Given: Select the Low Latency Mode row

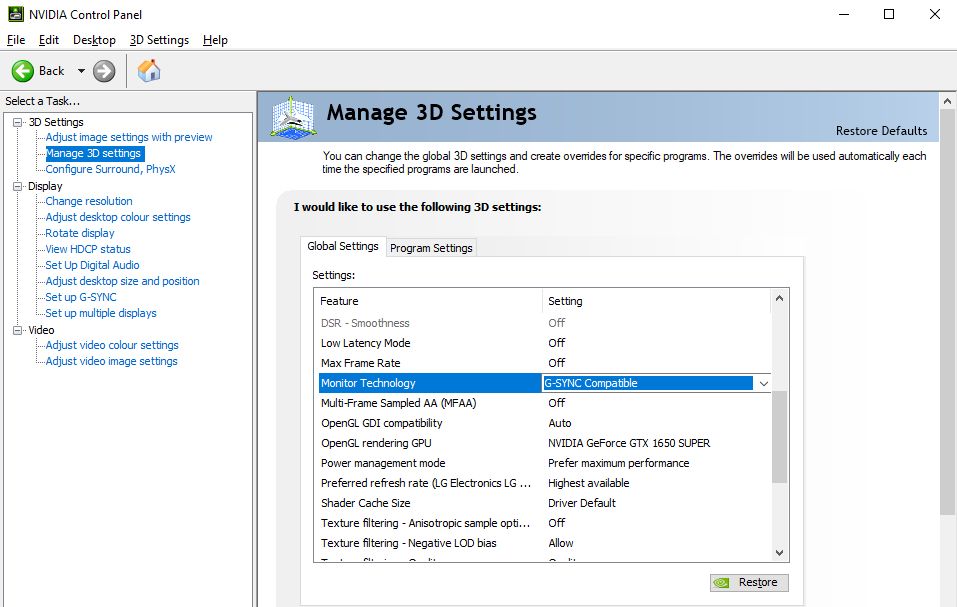Looking at the screenshot, I should (366, 343).
